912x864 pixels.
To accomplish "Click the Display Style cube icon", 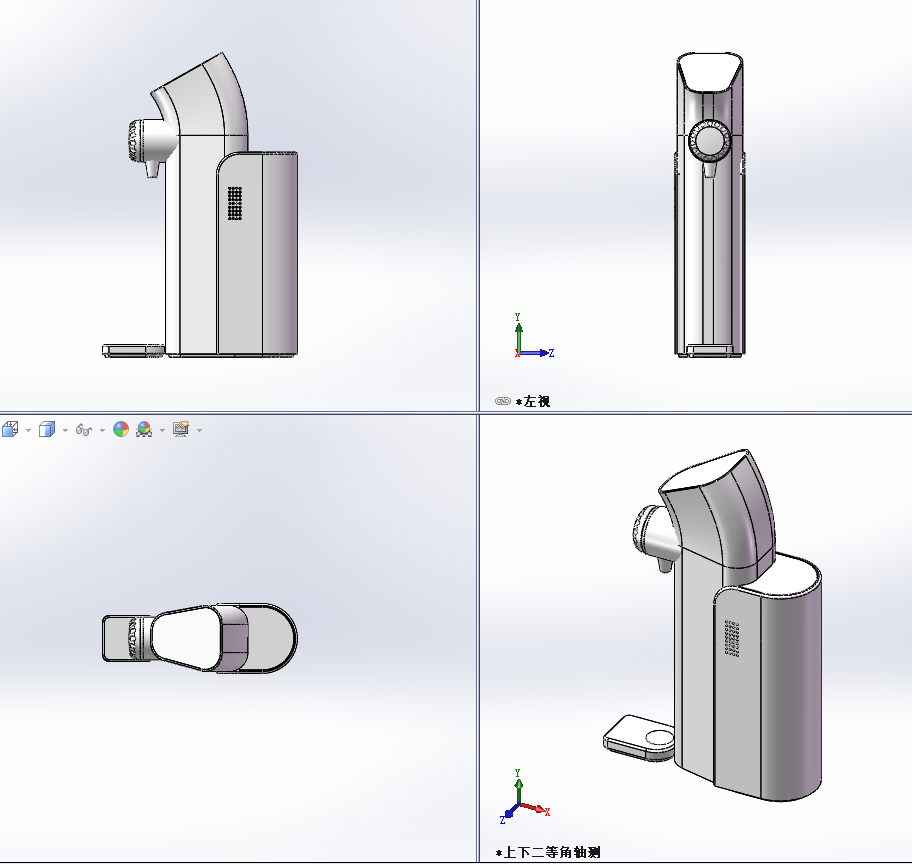I will coord(47,429).
